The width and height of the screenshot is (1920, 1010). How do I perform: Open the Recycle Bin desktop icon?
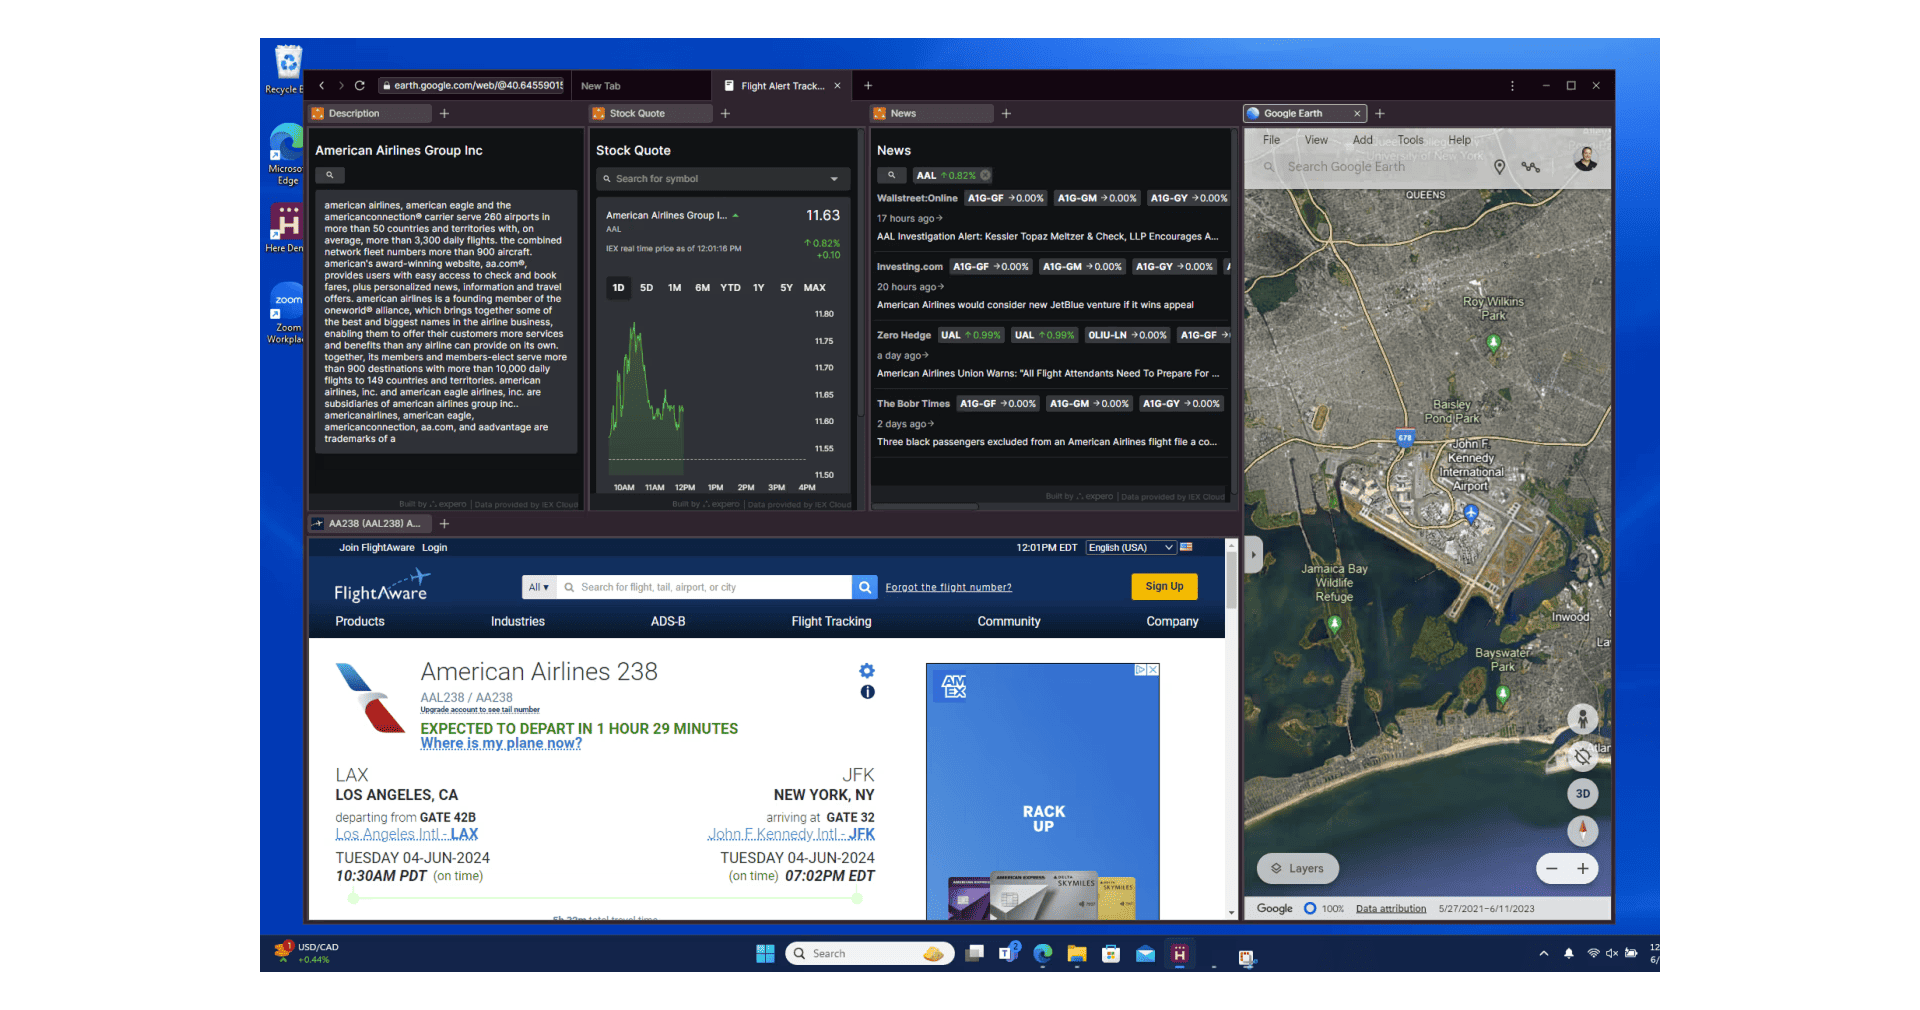coord(288,70)
